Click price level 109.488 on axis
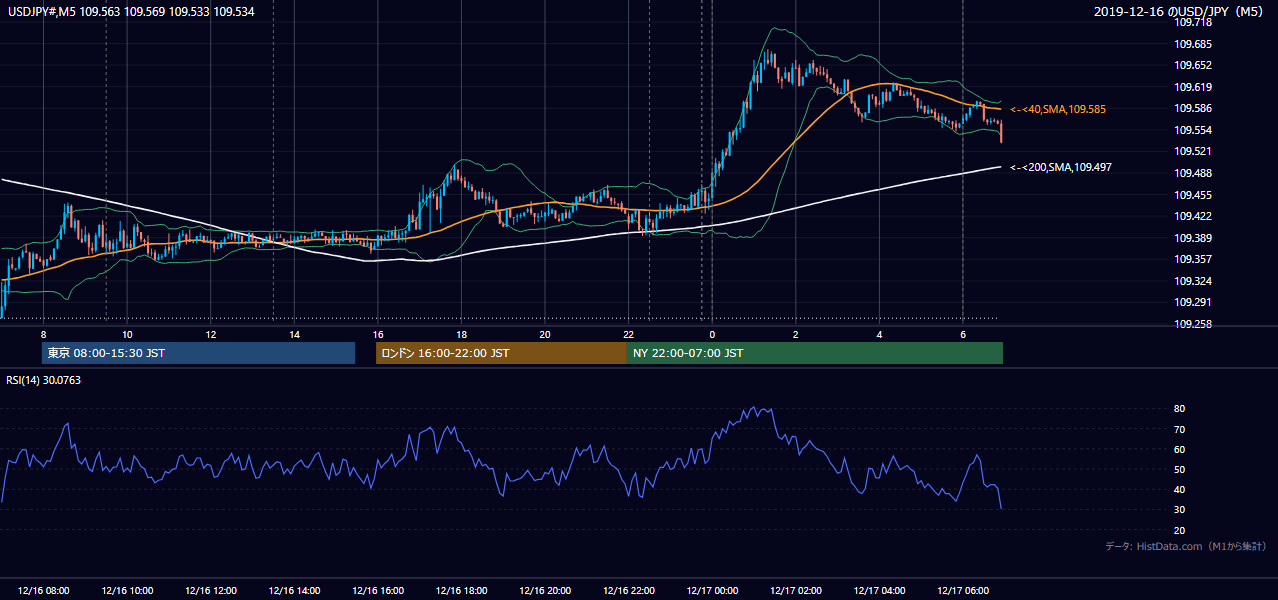The height and width of the screenshot is (600, 1278). 1193,173
